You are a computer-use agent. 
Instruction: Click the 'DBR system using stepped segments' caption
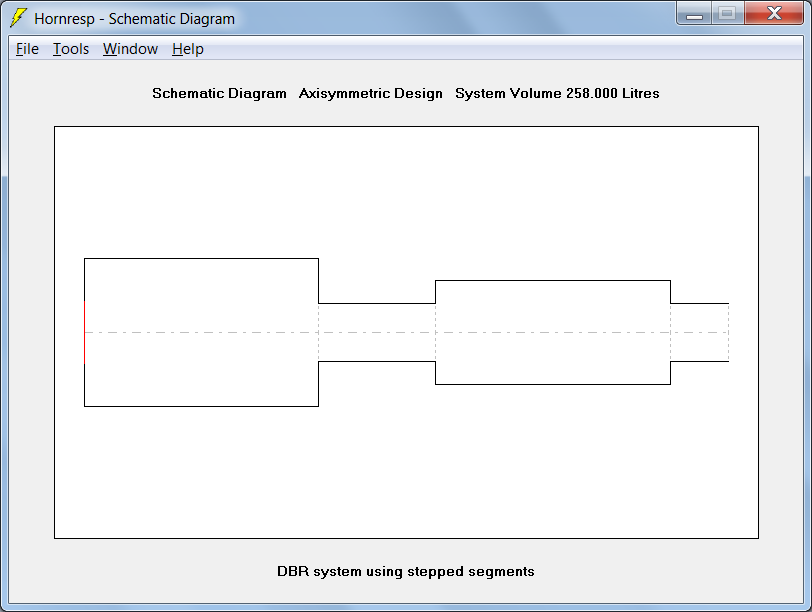pos(405,572)
